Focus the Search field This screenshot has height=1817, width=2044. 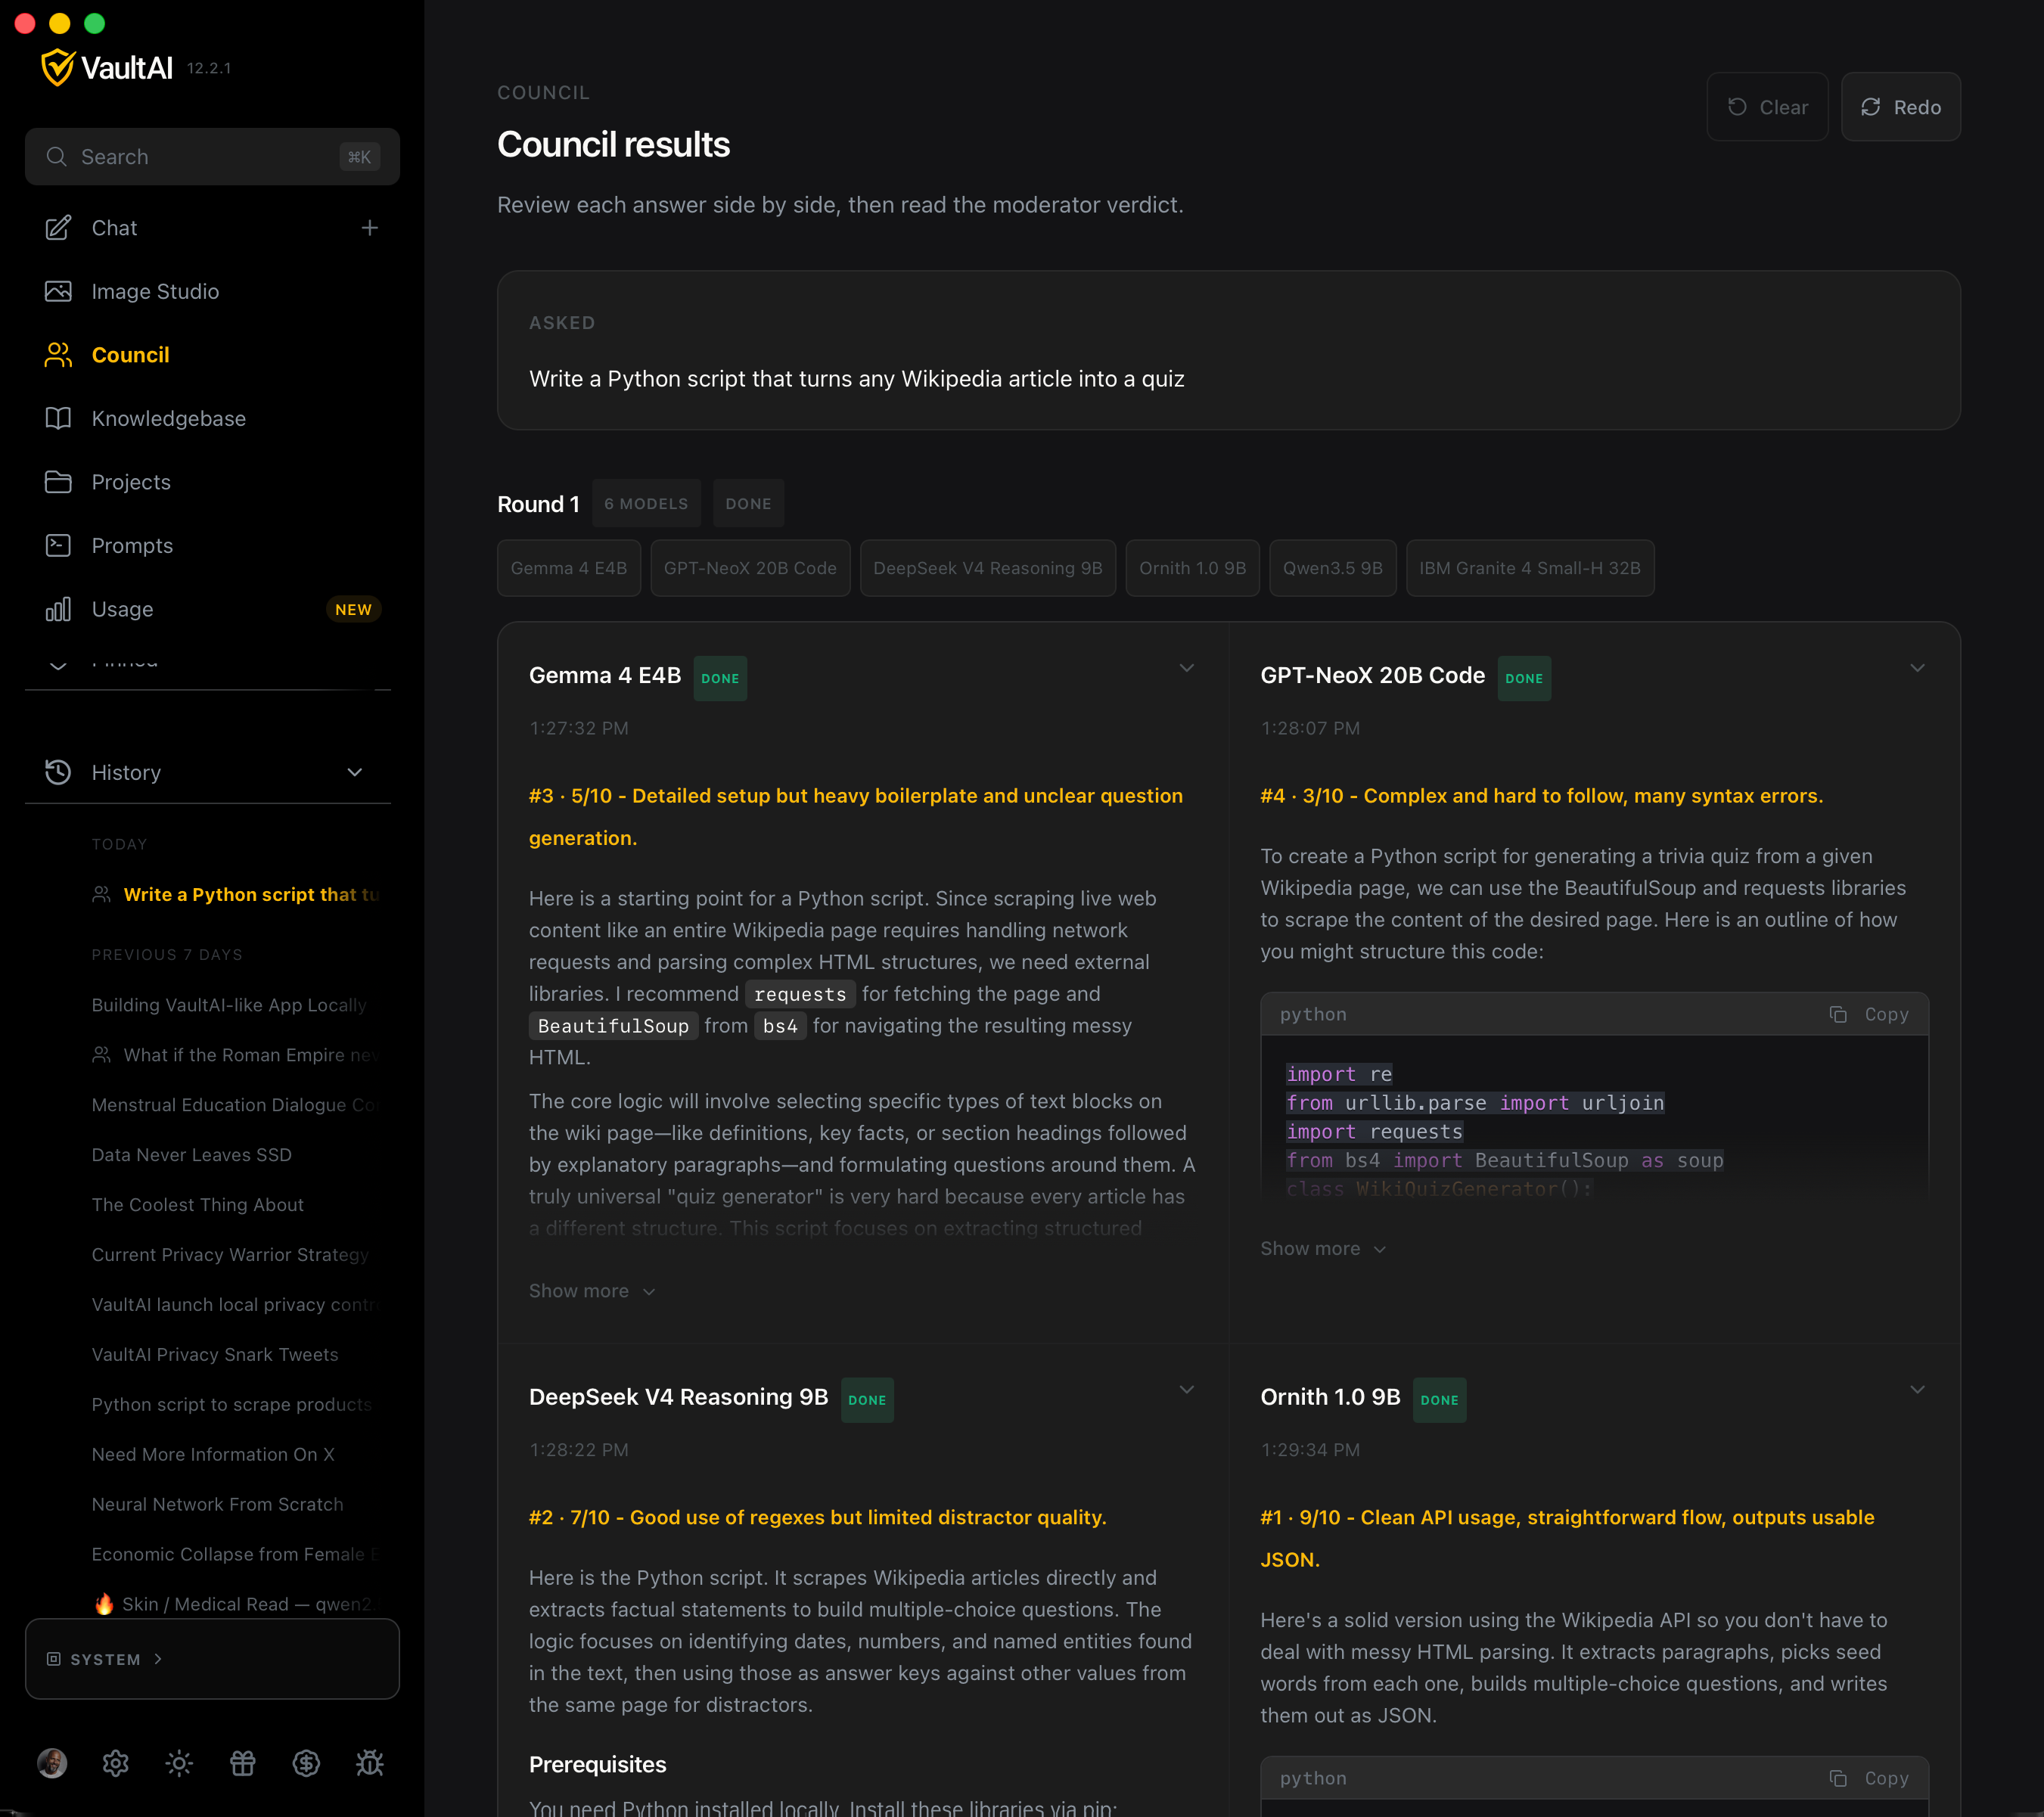coord(212,157)
